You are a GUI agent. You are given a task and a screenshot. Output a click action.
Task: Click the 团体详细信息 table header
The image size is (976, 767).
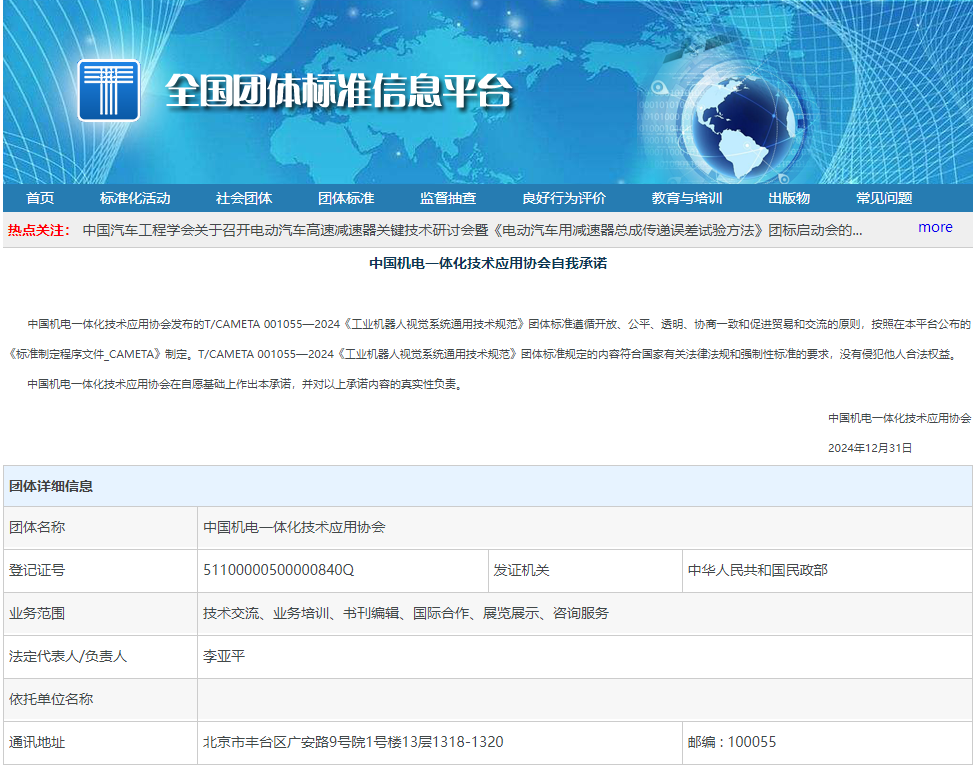[x=51, y=486]
